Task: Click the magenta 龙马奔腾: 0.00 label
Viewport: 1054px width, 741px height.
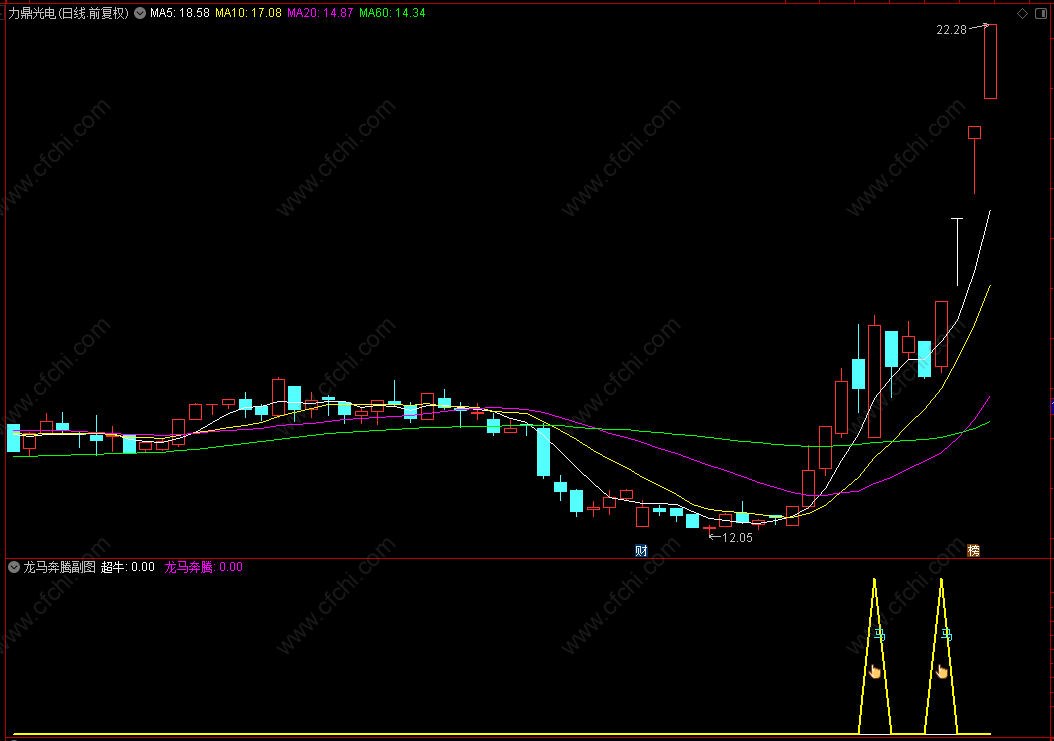Action: [204, 568]
